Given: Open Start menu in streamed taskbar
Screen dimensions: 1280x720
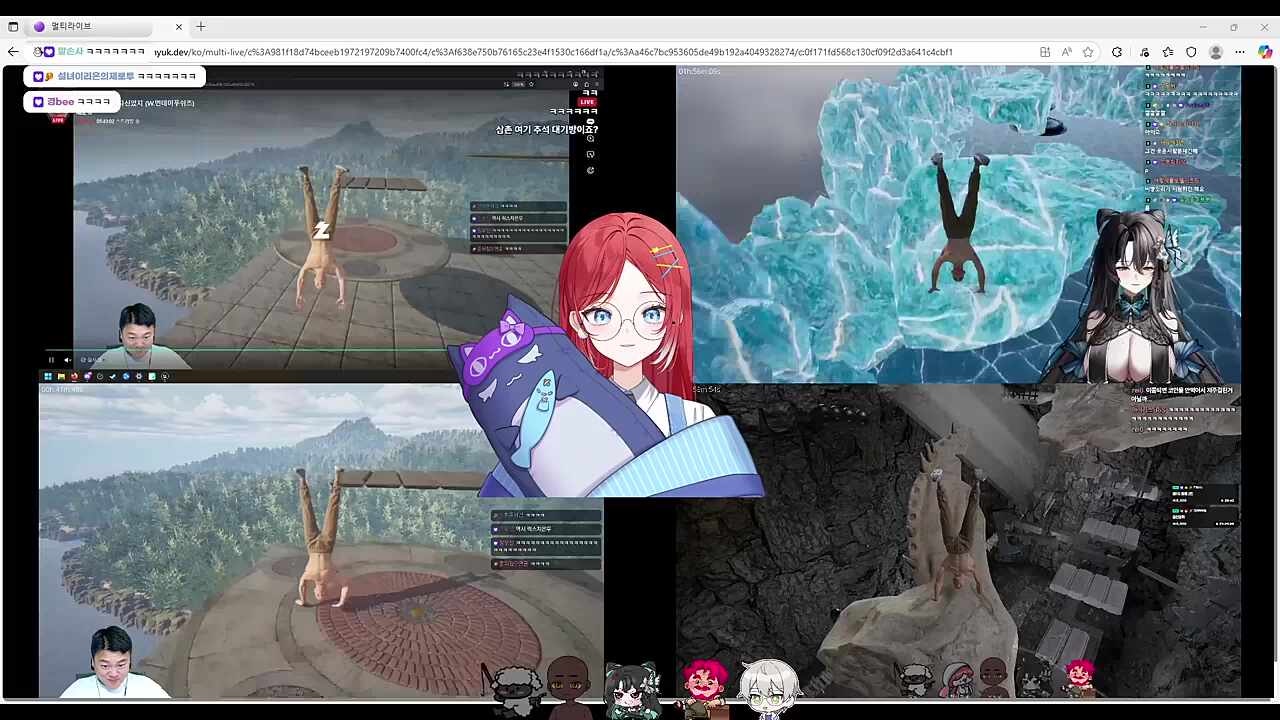Looking at the screenshot, I should click(x=46, y=377).
